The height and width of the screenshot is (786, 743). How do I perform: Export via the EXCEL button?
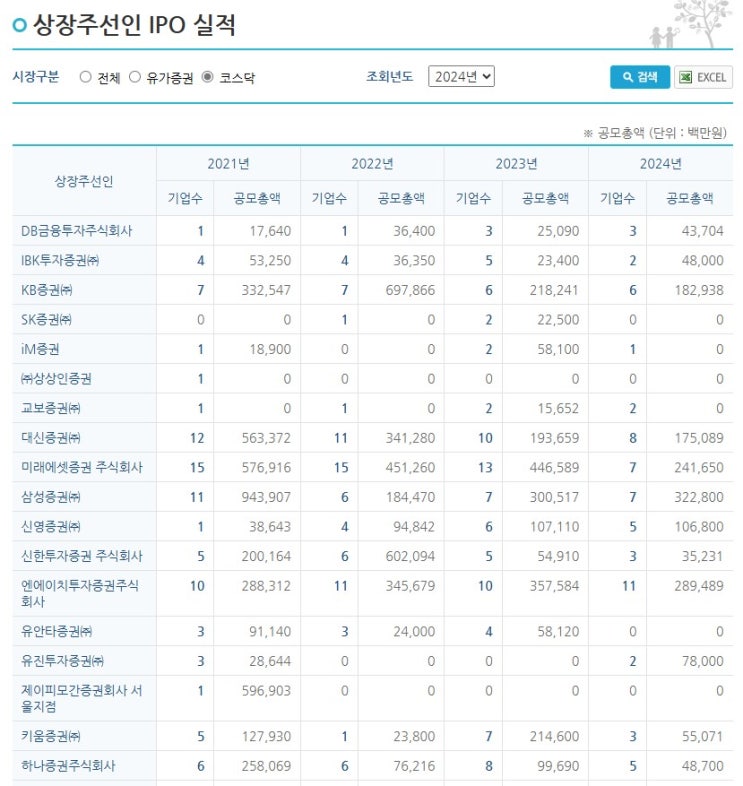pos(703,77)
